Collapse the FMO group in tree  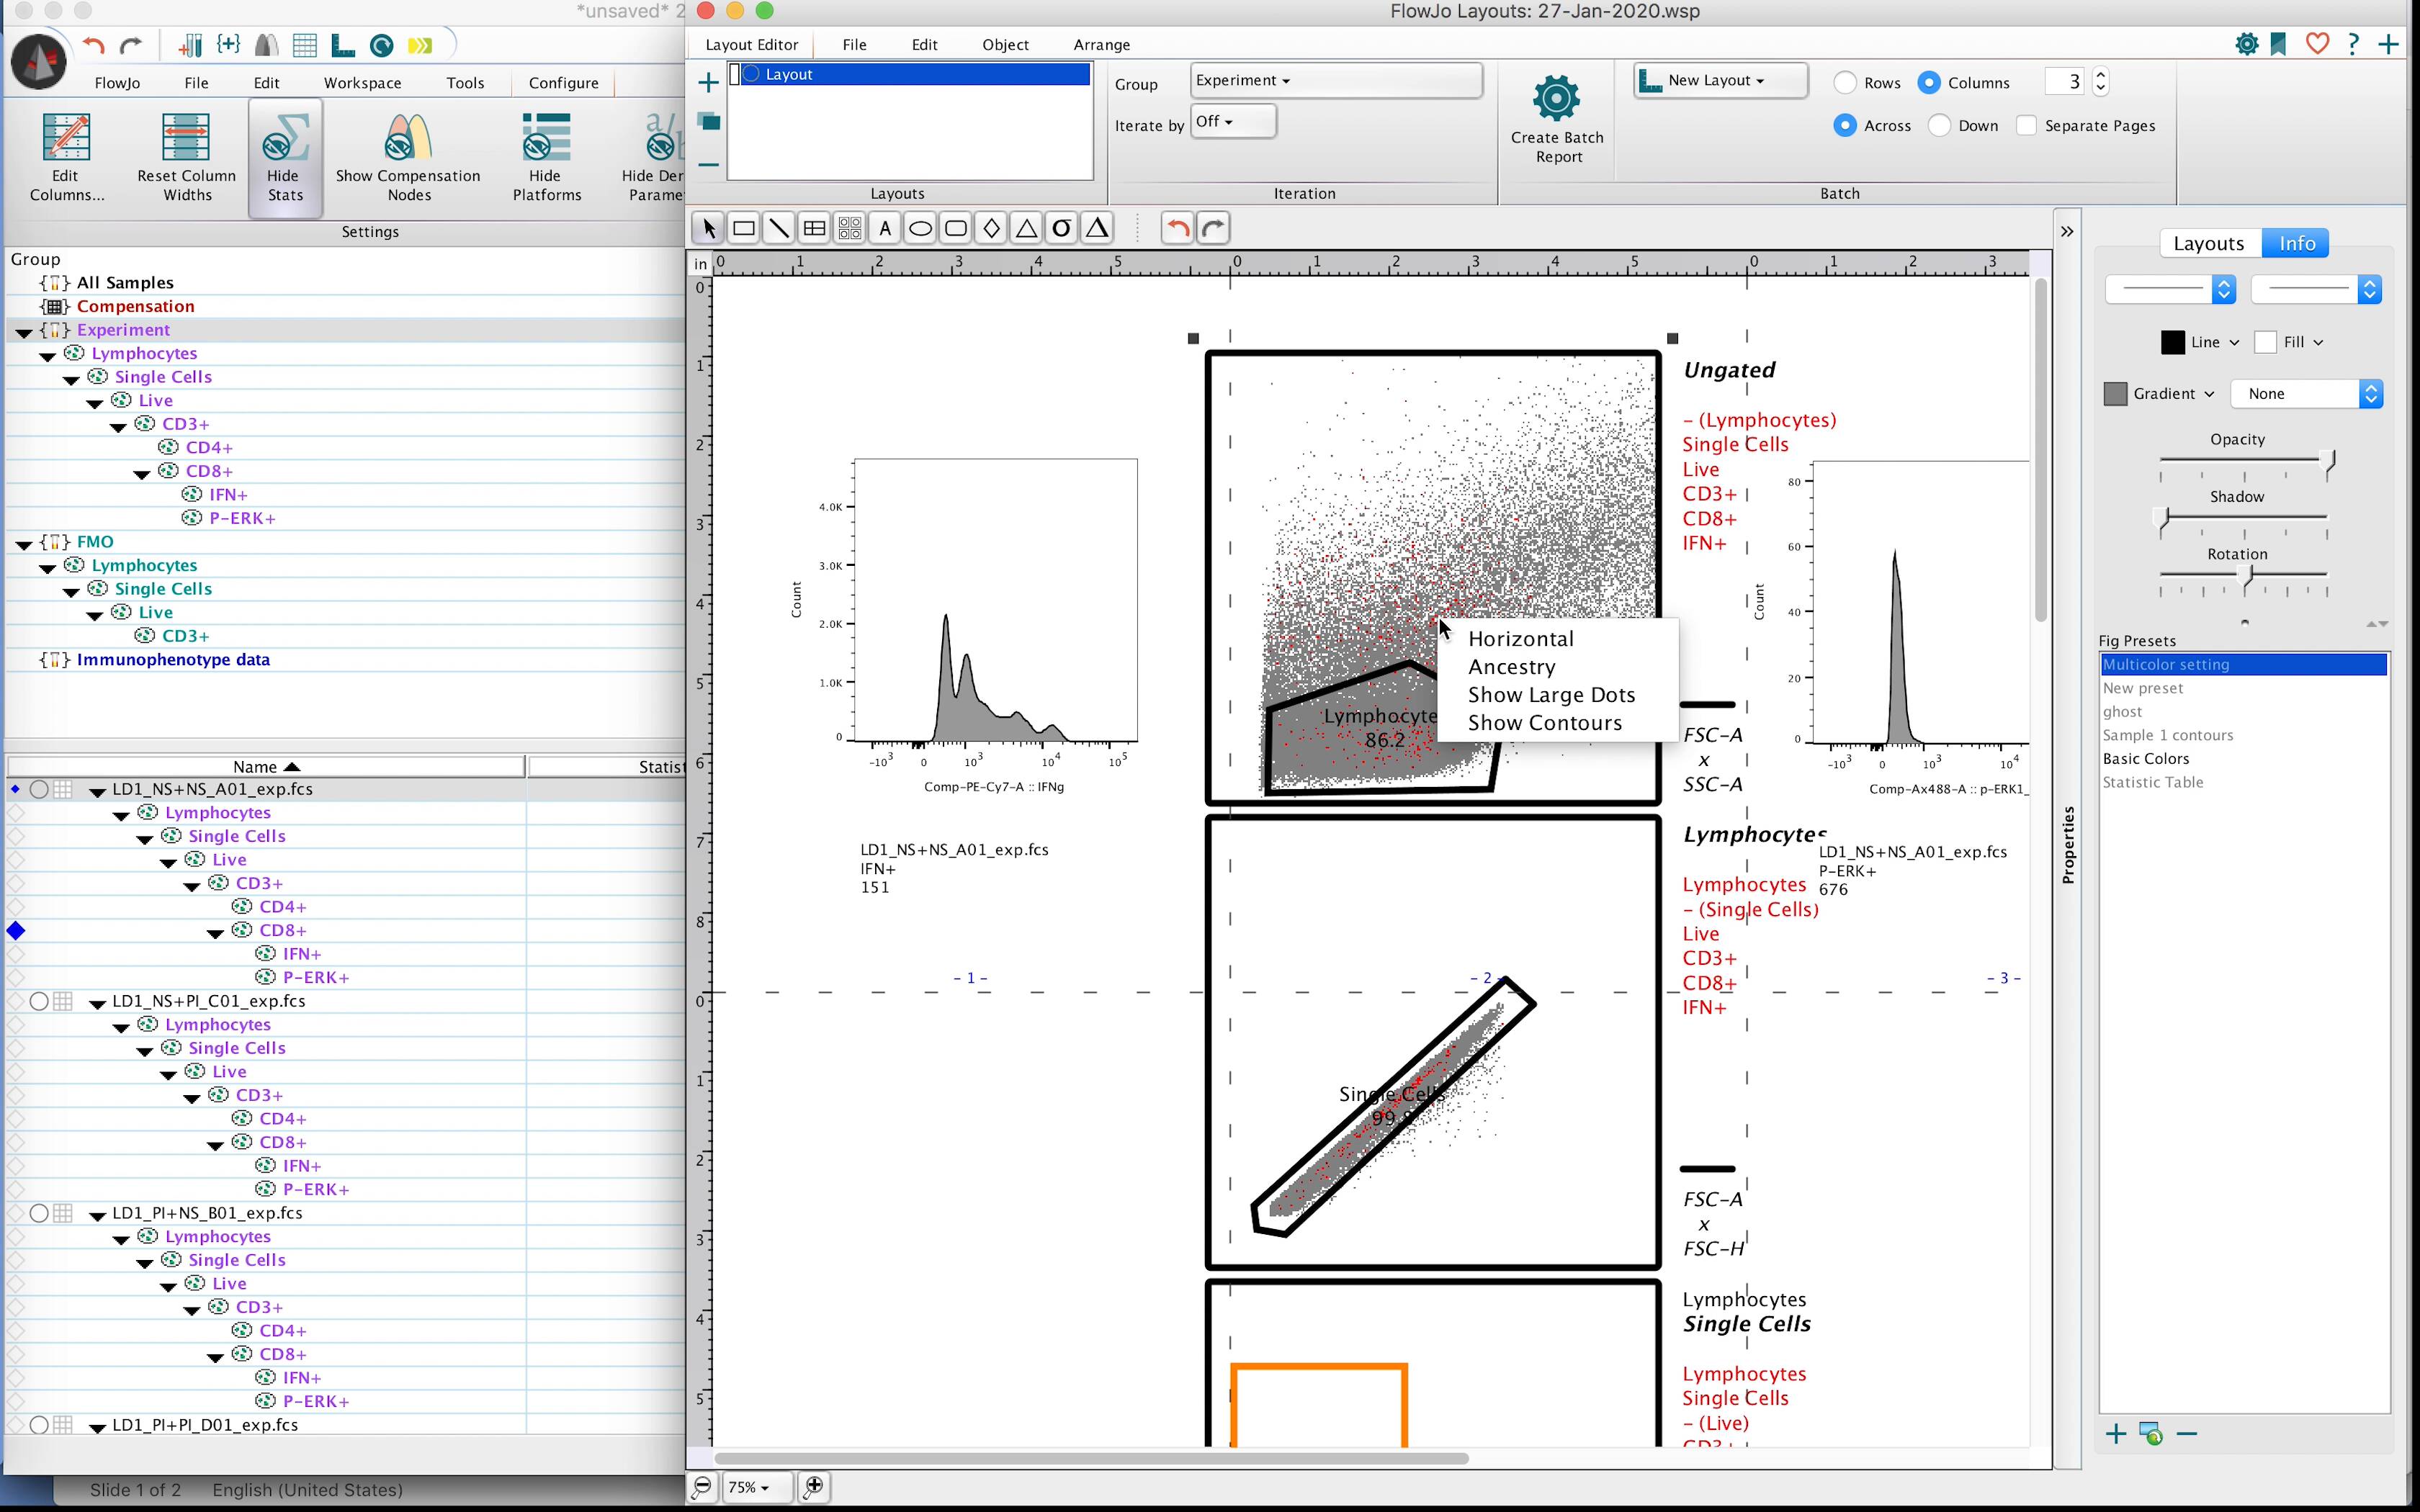click(23, 544)
